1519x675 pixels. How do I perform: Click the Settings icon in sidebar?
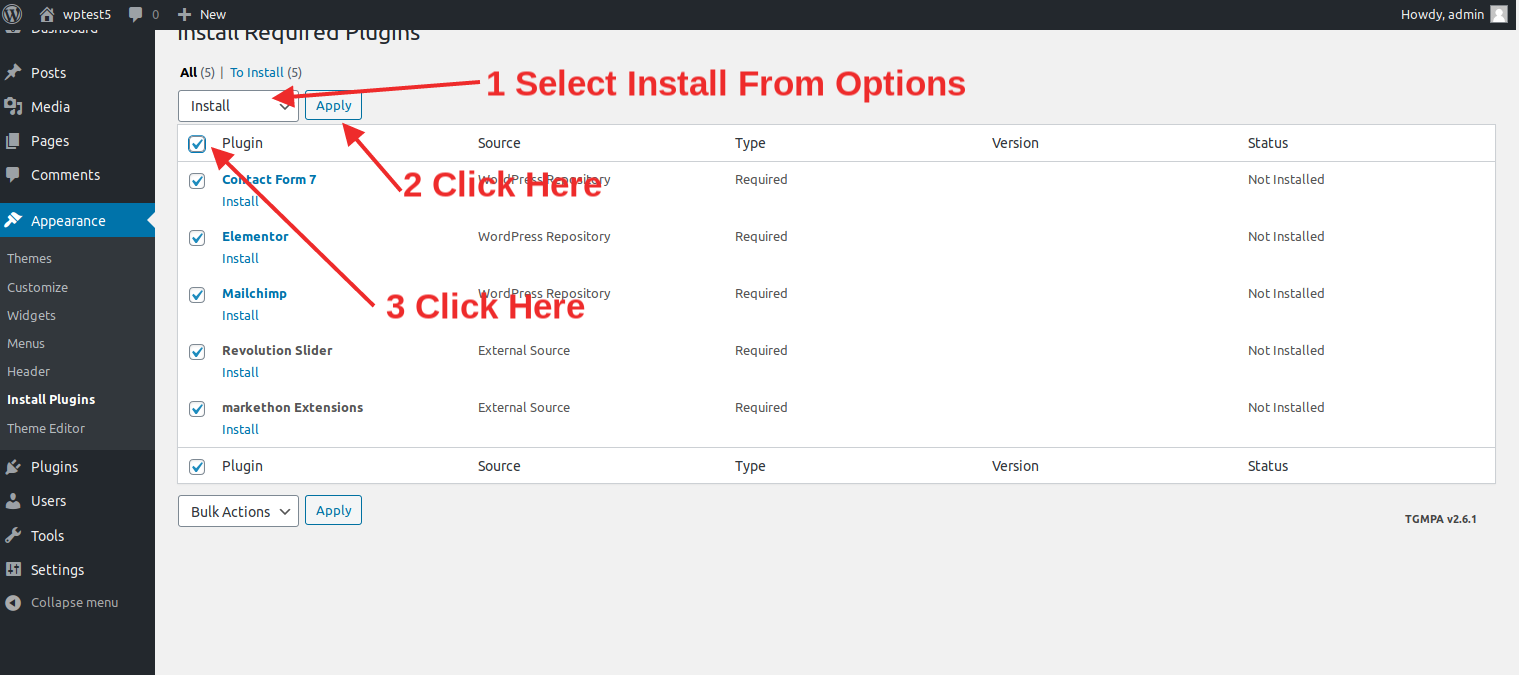pos(13,569)
